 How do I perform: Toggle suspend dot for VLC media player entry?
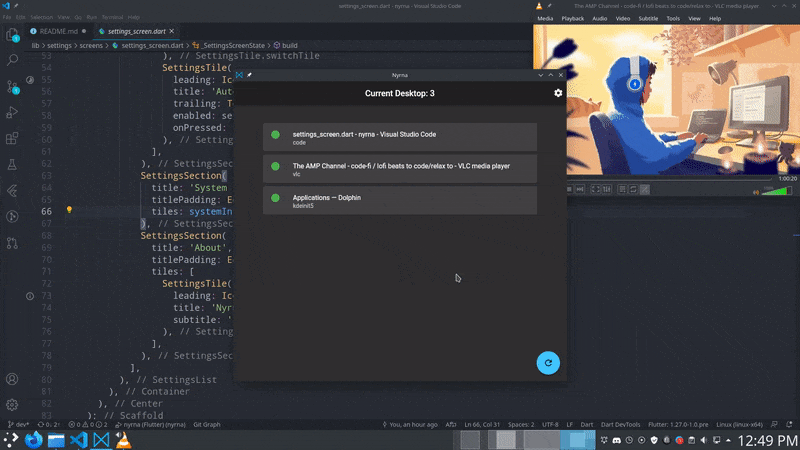pyautogui.click(x=276, y=166)
